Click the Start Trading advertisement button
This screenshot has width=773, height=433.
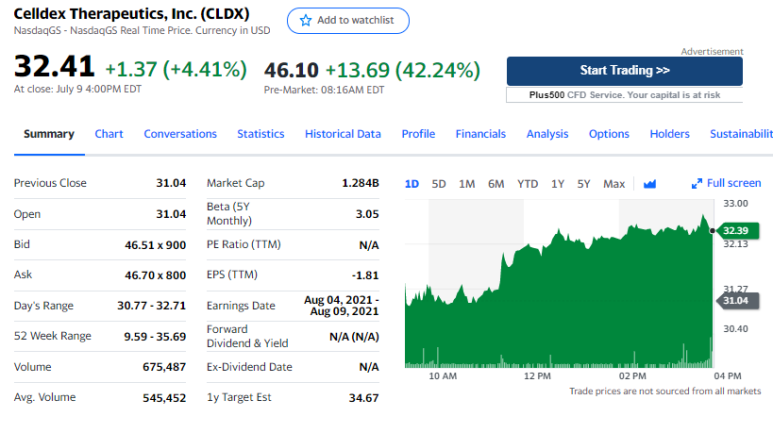point(625,71)
